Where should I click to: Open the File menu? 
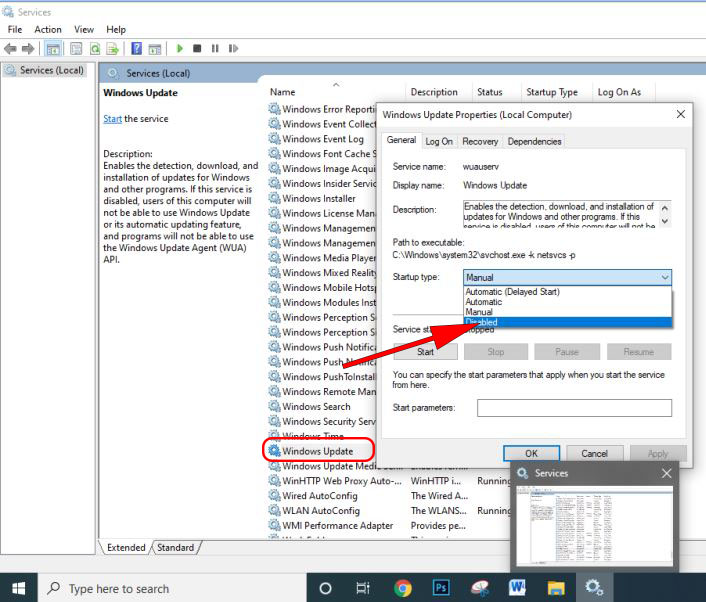coord(14,30)
